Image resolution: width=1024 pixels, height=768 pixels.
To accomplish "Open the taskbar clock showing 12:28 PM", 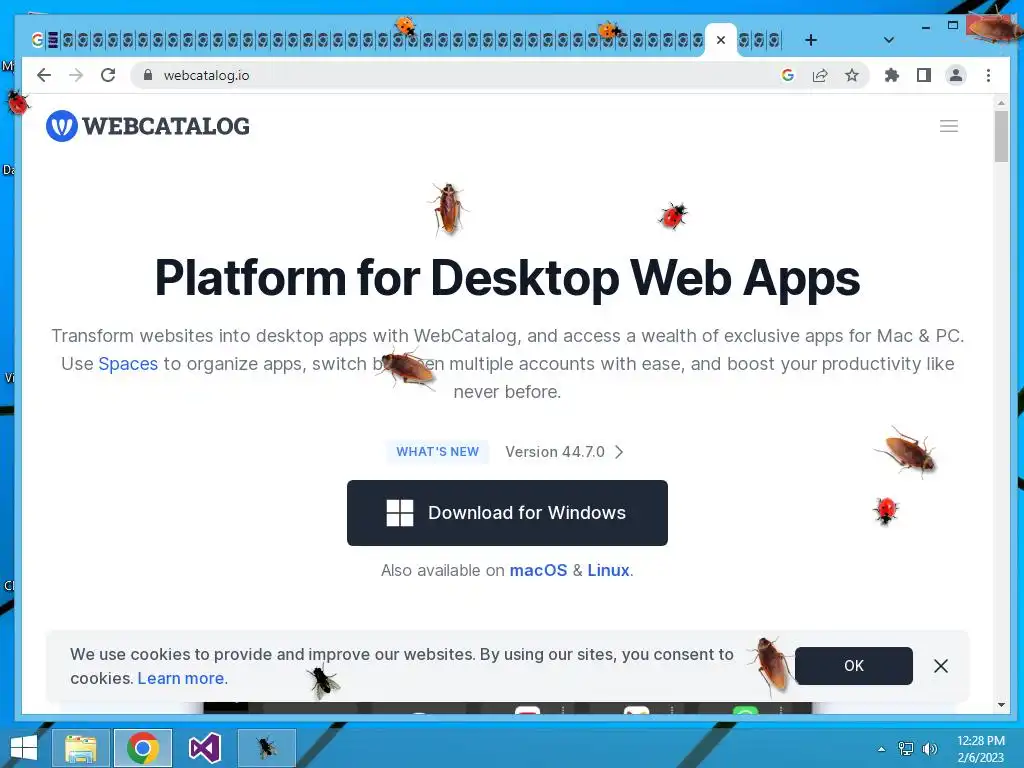I will pyautogui.click(x=981, y=749).
